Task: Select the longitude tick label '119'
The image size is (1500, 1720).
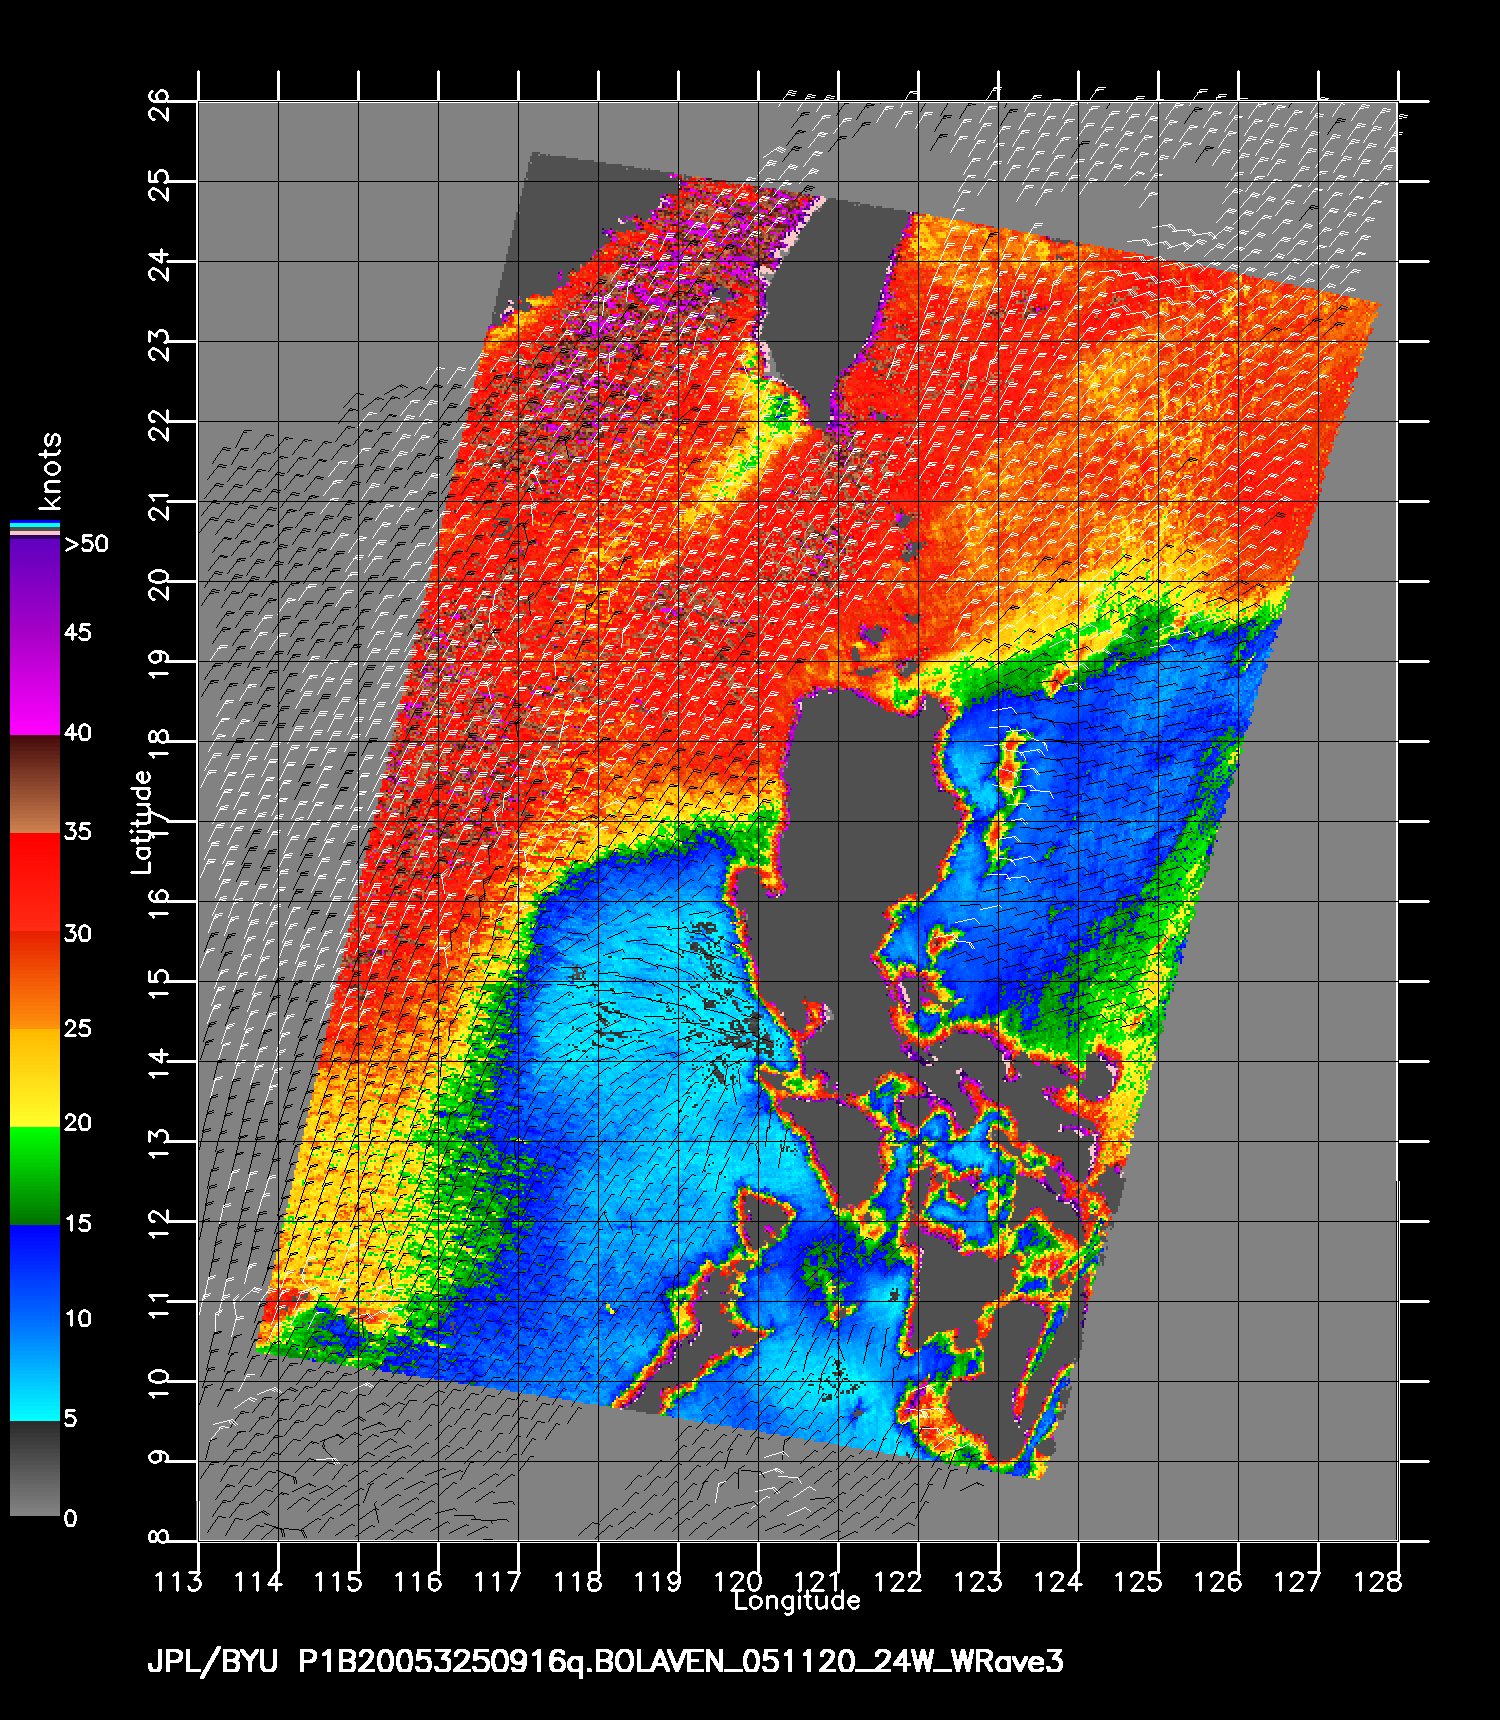Action: coord(658,1582)
